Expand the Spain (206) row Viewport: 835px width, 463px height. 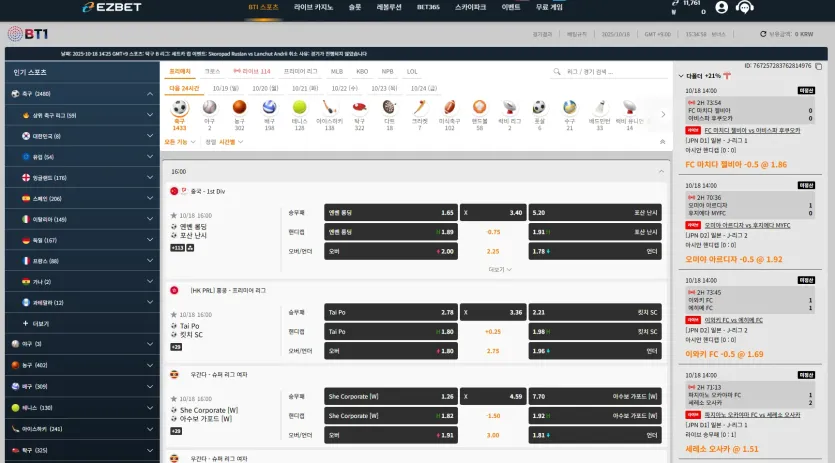coord(83,198)
